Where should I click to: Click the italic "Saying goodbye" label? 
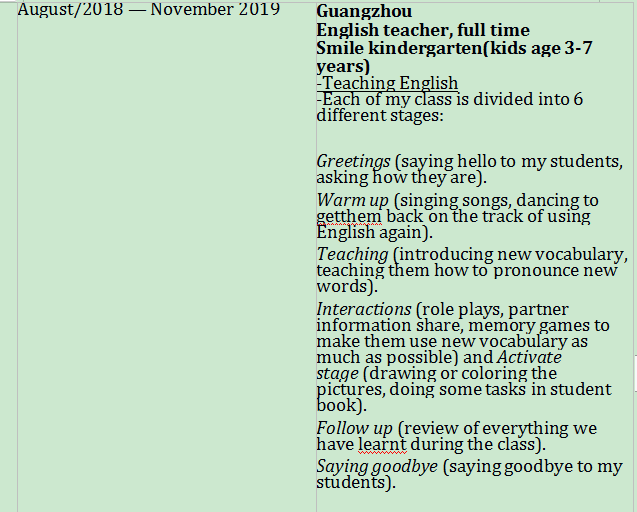coord(377,466)
